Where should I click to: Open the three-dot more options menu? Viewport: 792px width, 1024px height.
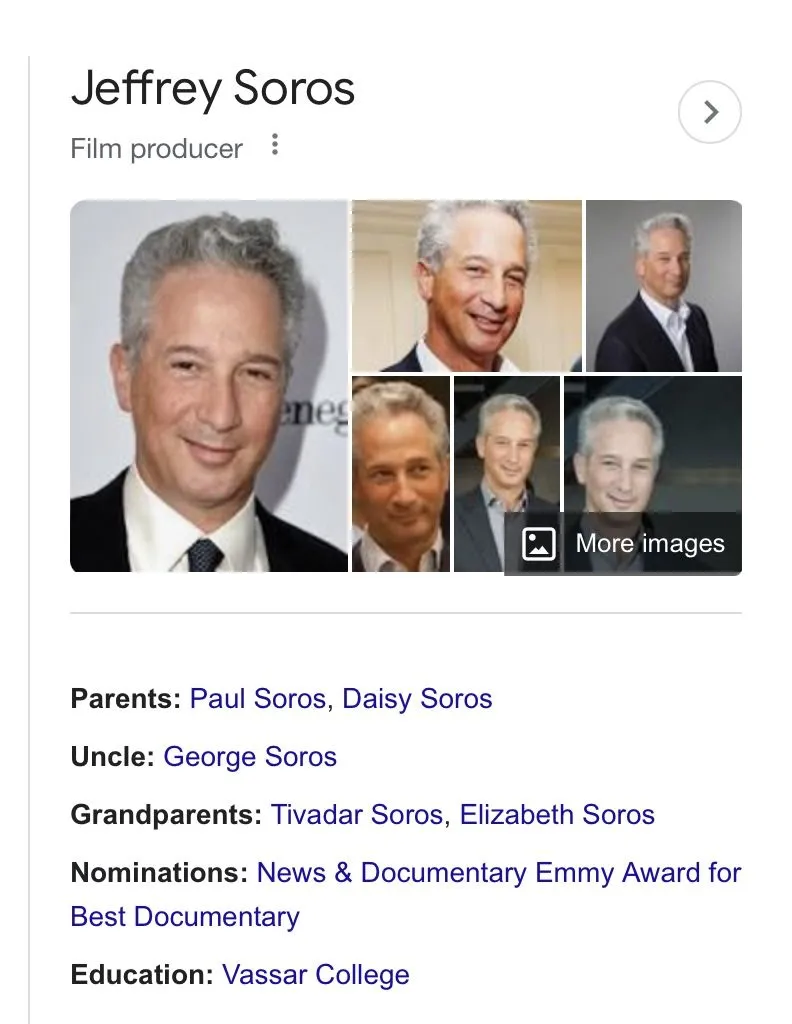(x=275, y=144)
